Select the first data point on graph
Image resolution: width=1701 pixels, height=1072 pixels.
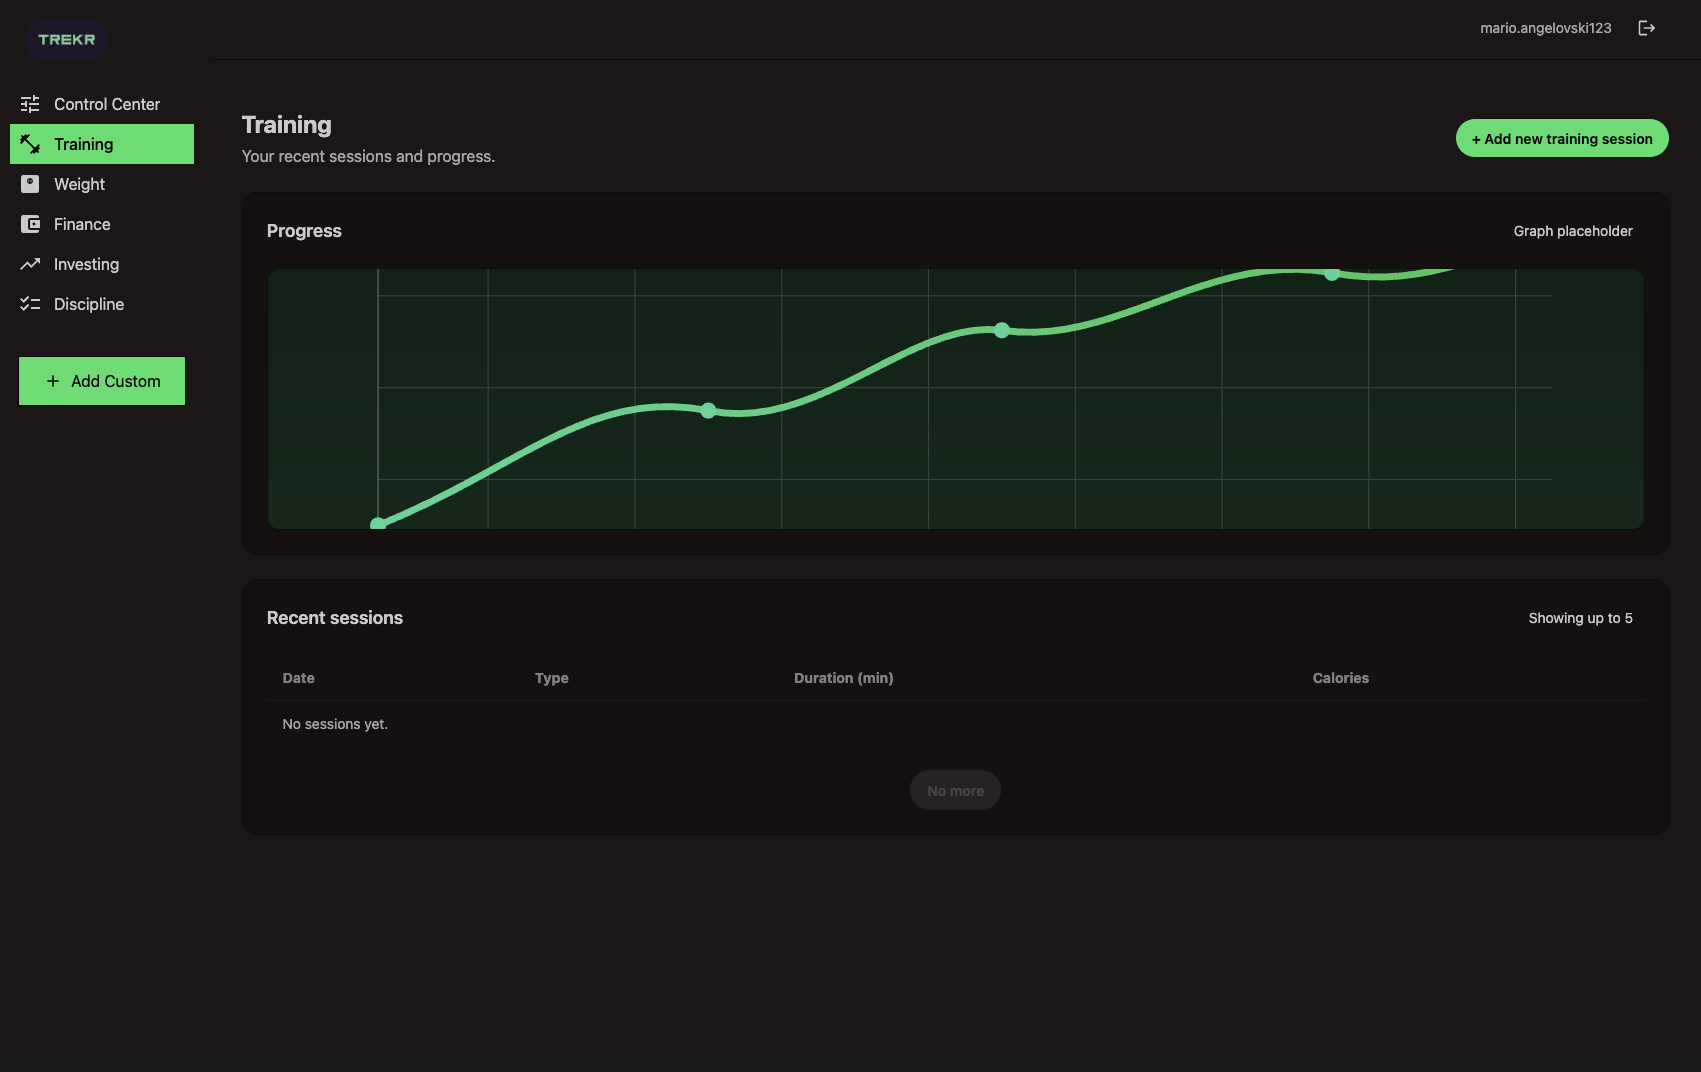[378, 524]
